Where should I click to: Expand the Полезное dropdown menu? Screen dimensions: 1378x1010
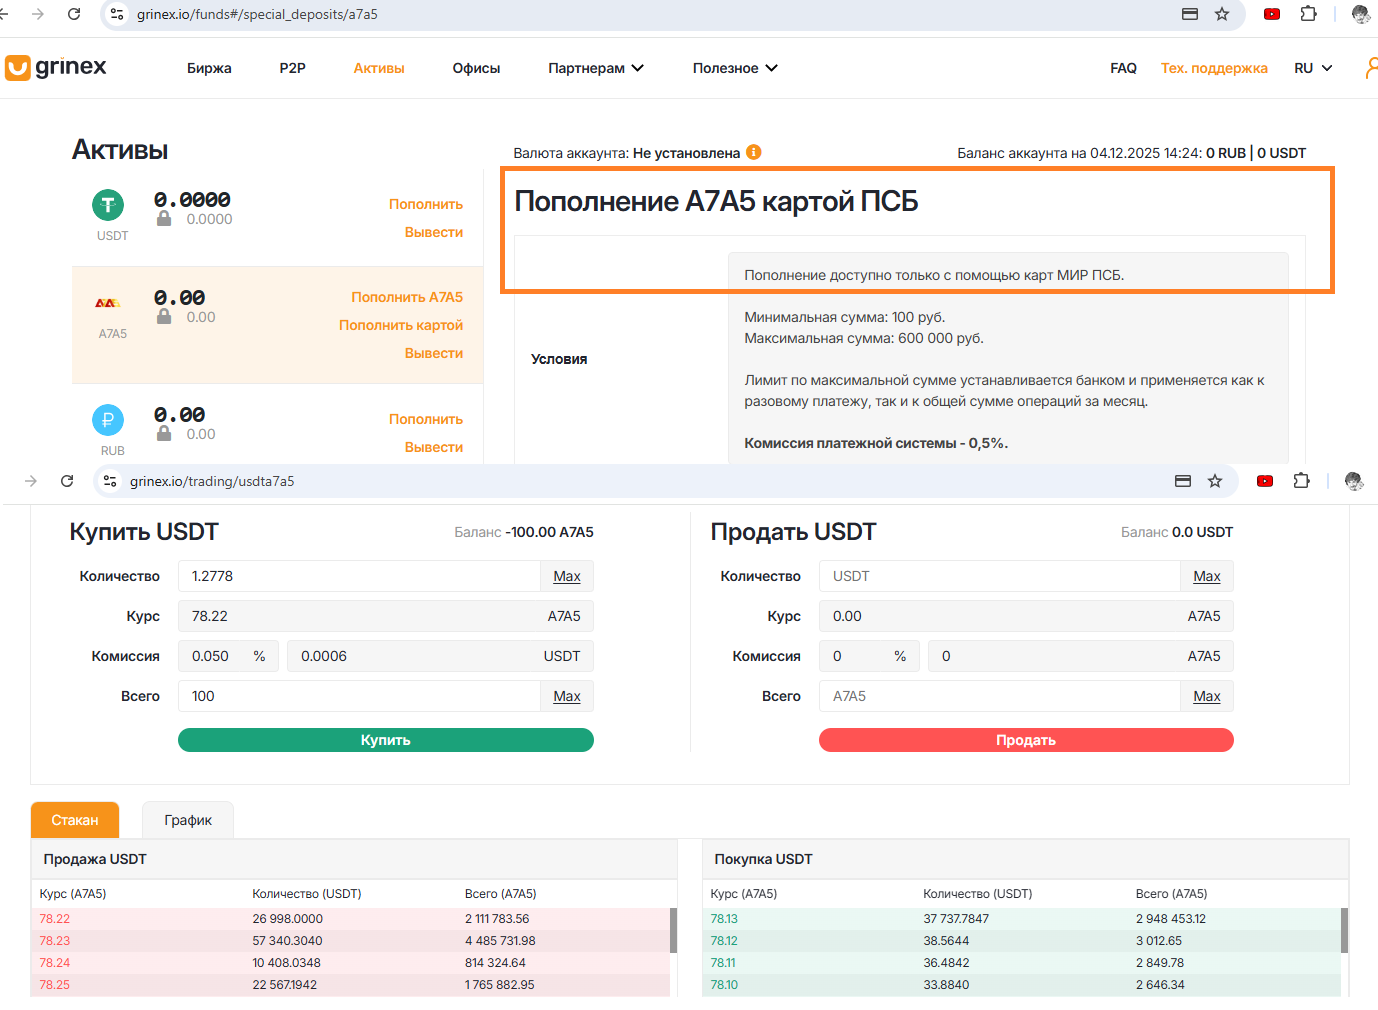click(x=735, y=68)
